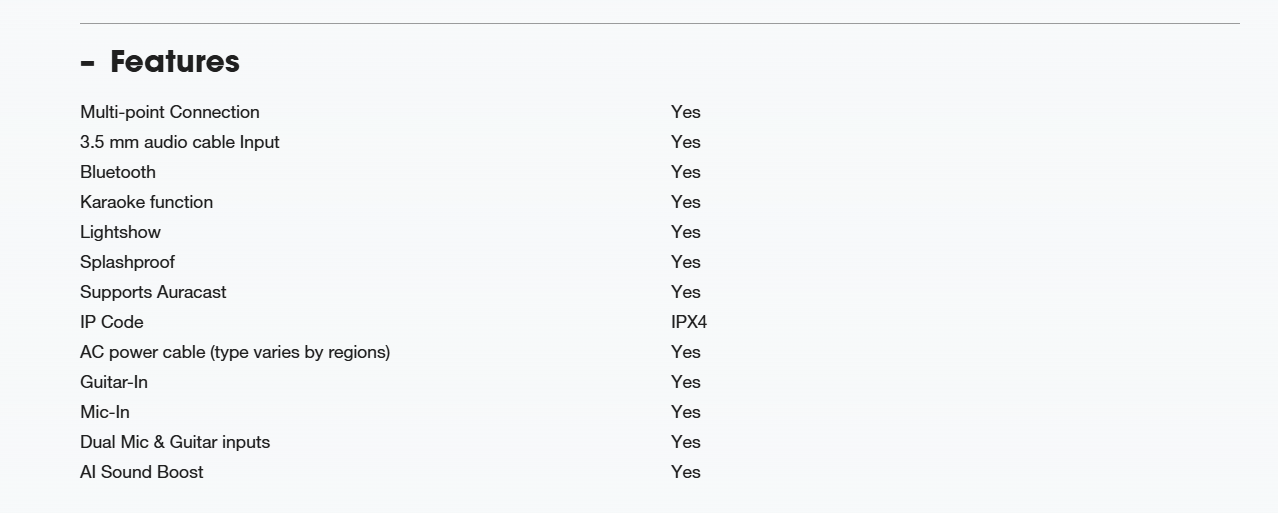1278x513 pixels.
Task: Select the Lightshow feature label
Action: [120, 232]
